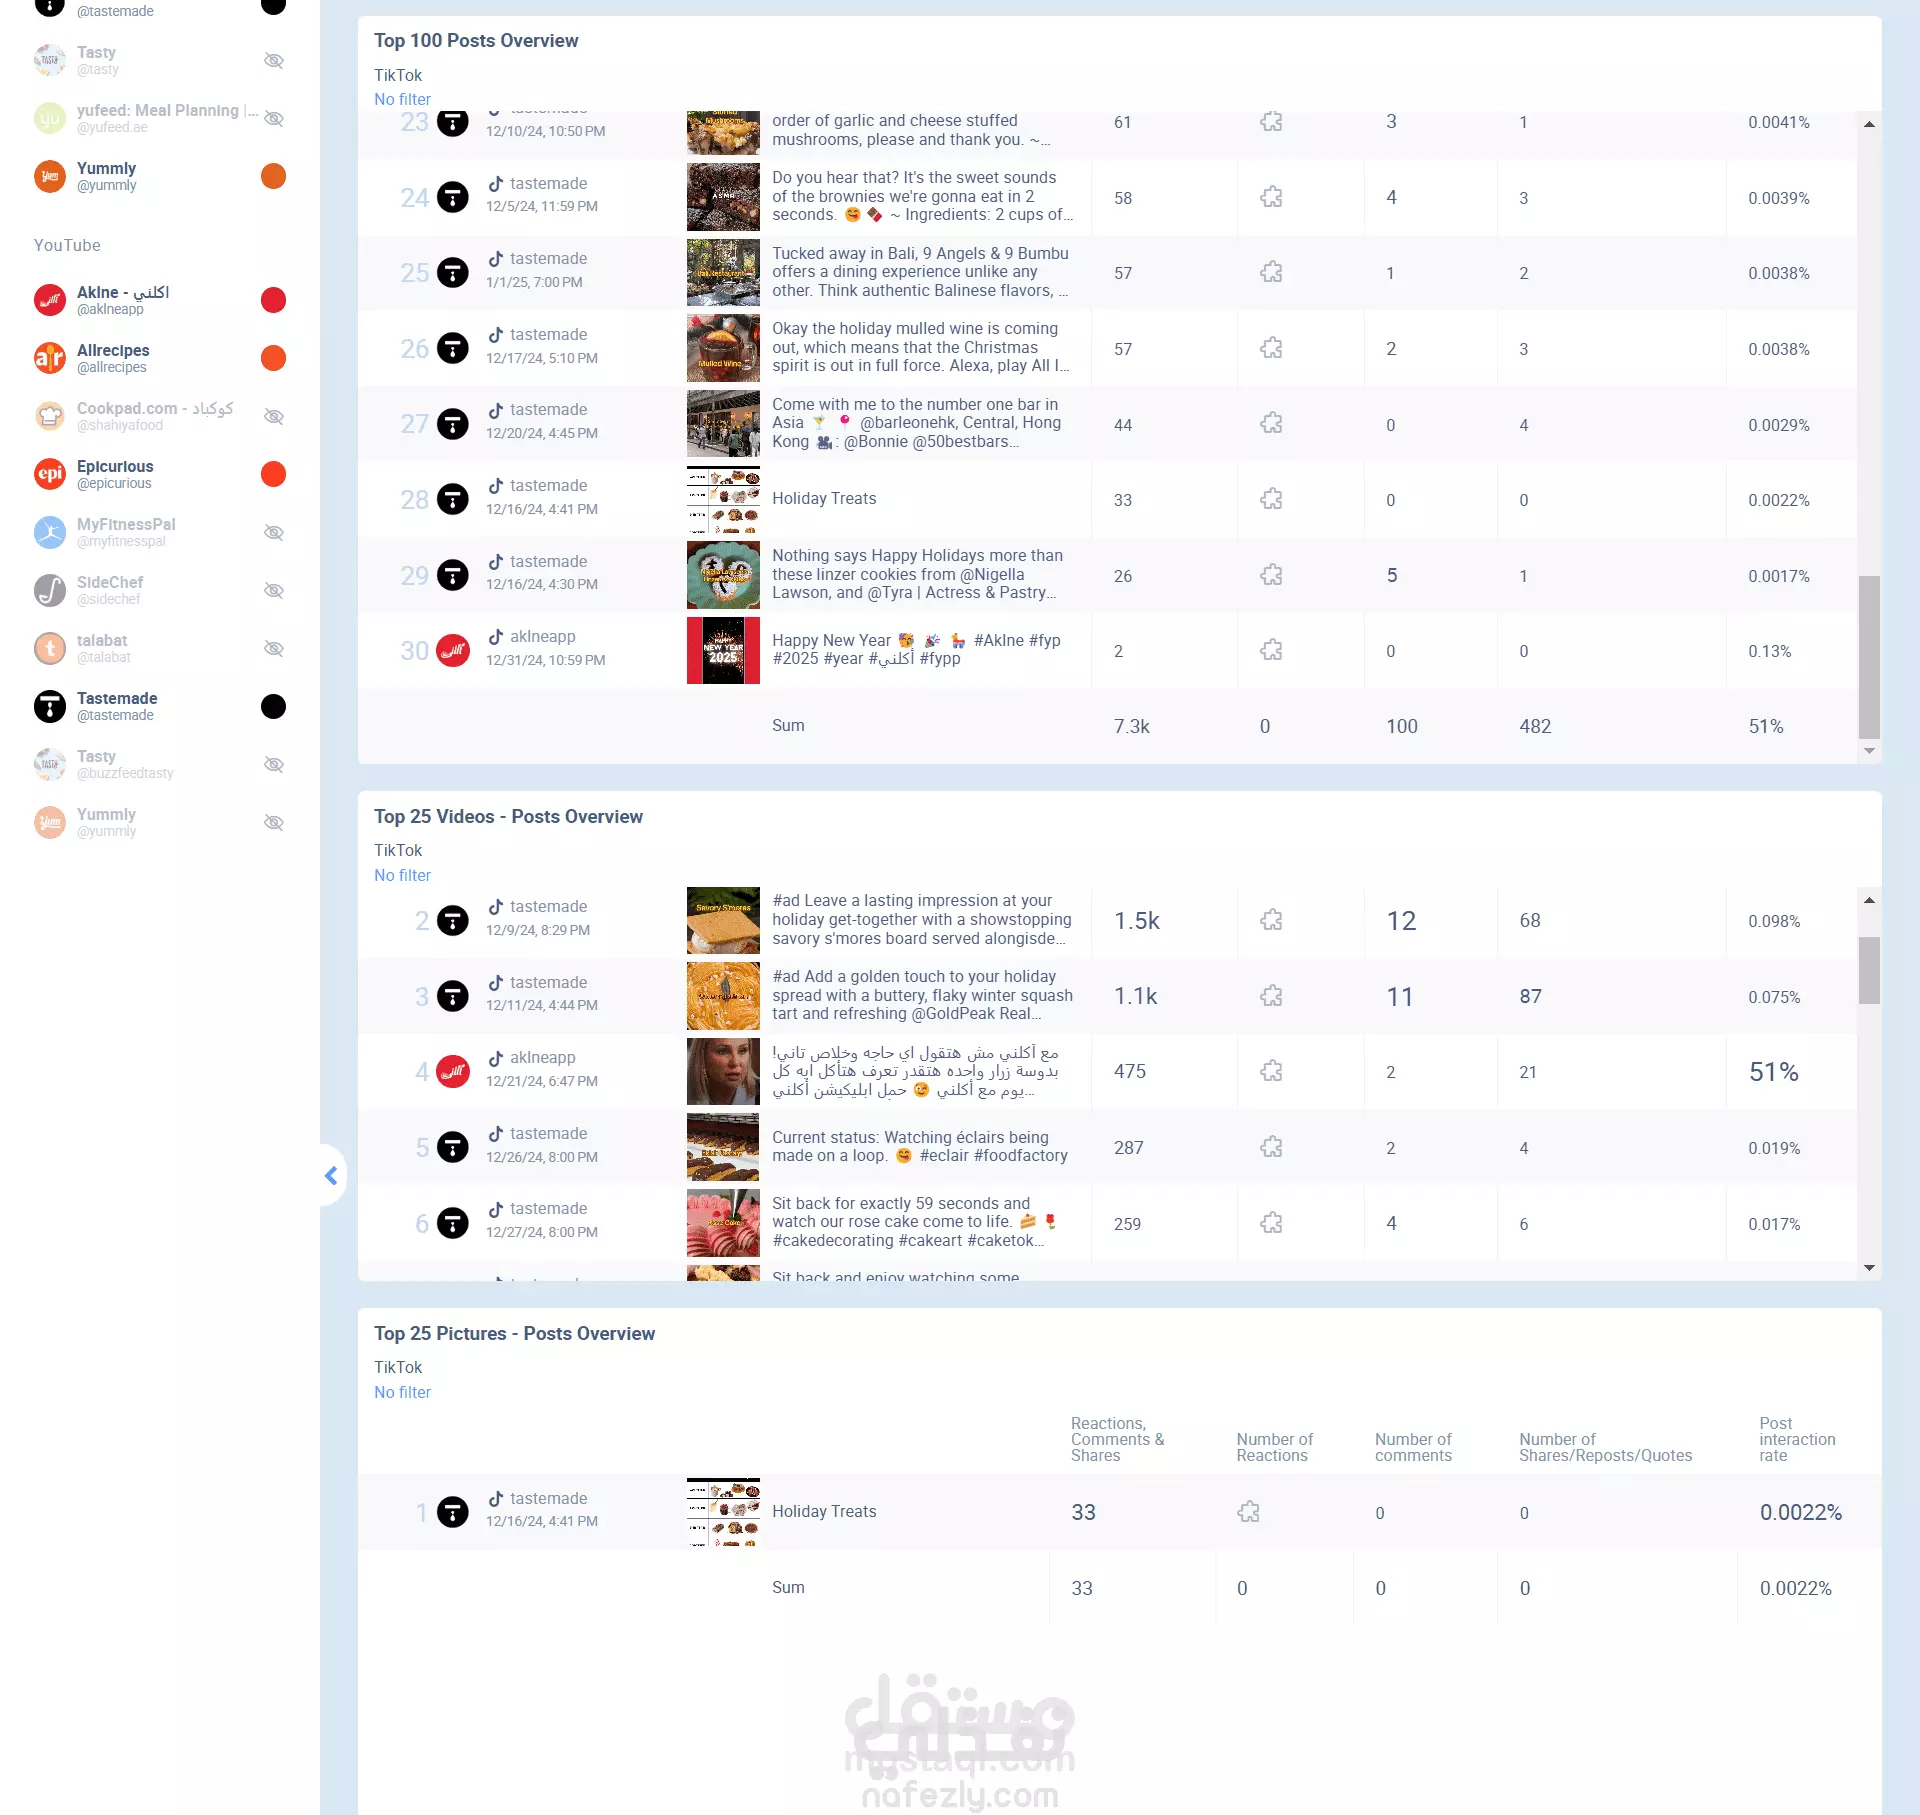Sort by Number of Reactions column header
The height and width of the screenshot is (1815, 1920).
tap(1274, 1447)
